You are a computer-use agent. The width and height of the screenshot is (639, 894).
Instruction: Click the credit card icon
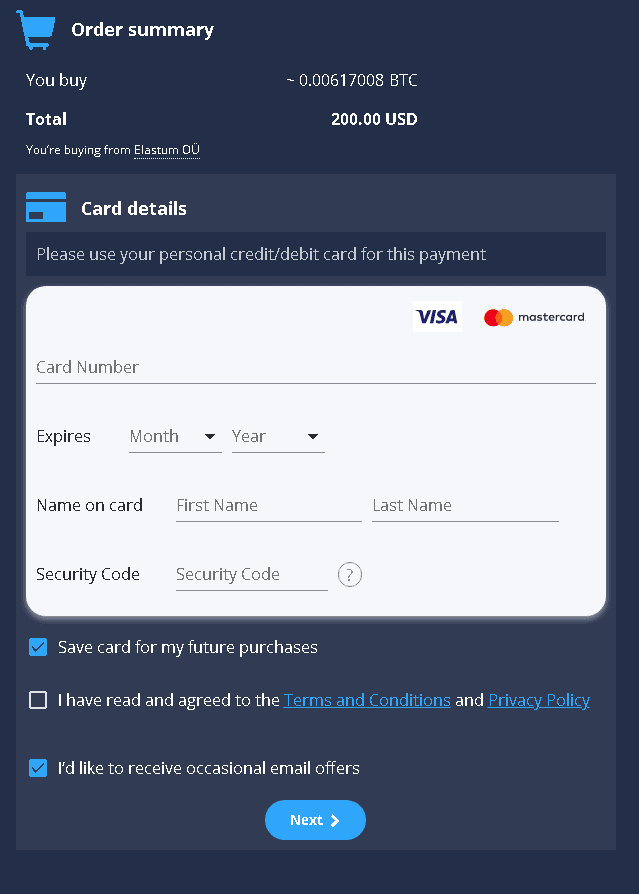pos(46,208)
